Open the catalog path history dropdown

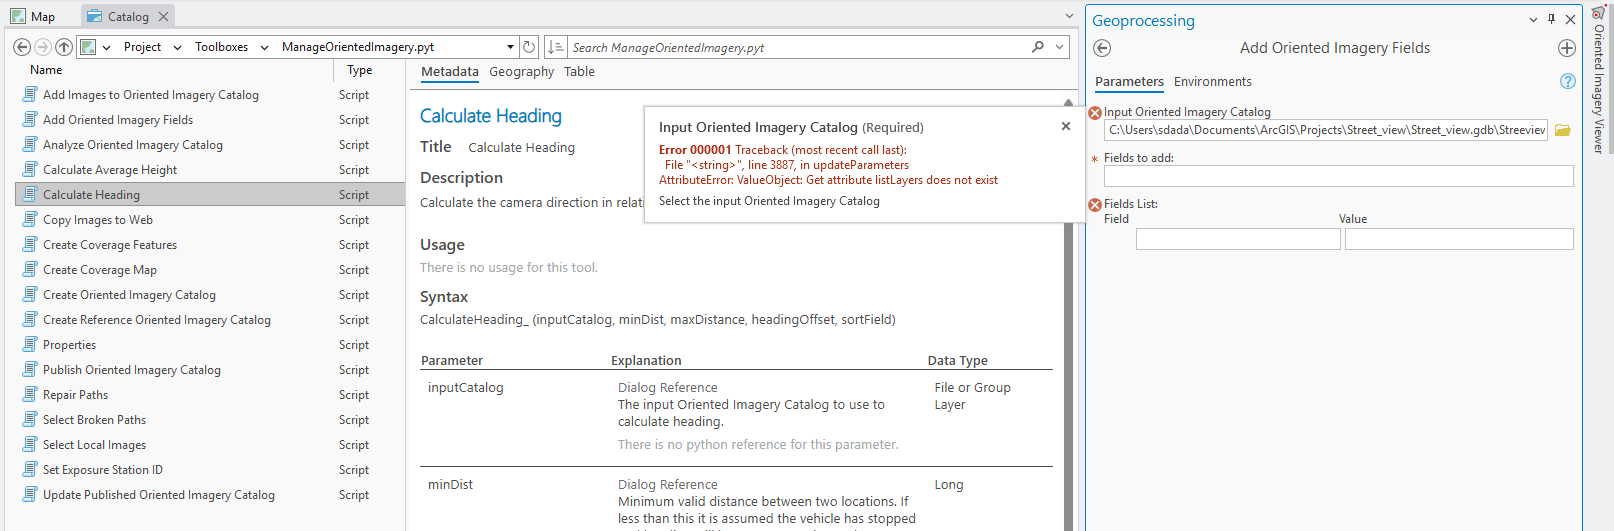(510, 47)
